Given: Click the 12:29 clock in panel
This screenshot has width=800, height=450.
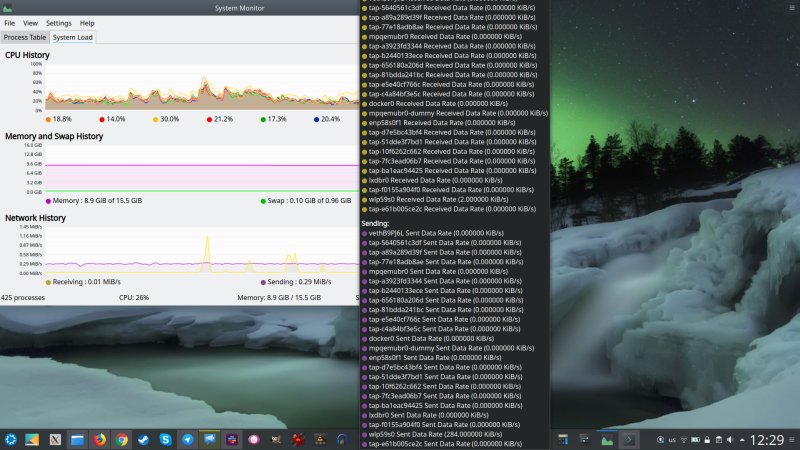Looking at the screenshot, I should pyautogui.click(x=767, y=440).
